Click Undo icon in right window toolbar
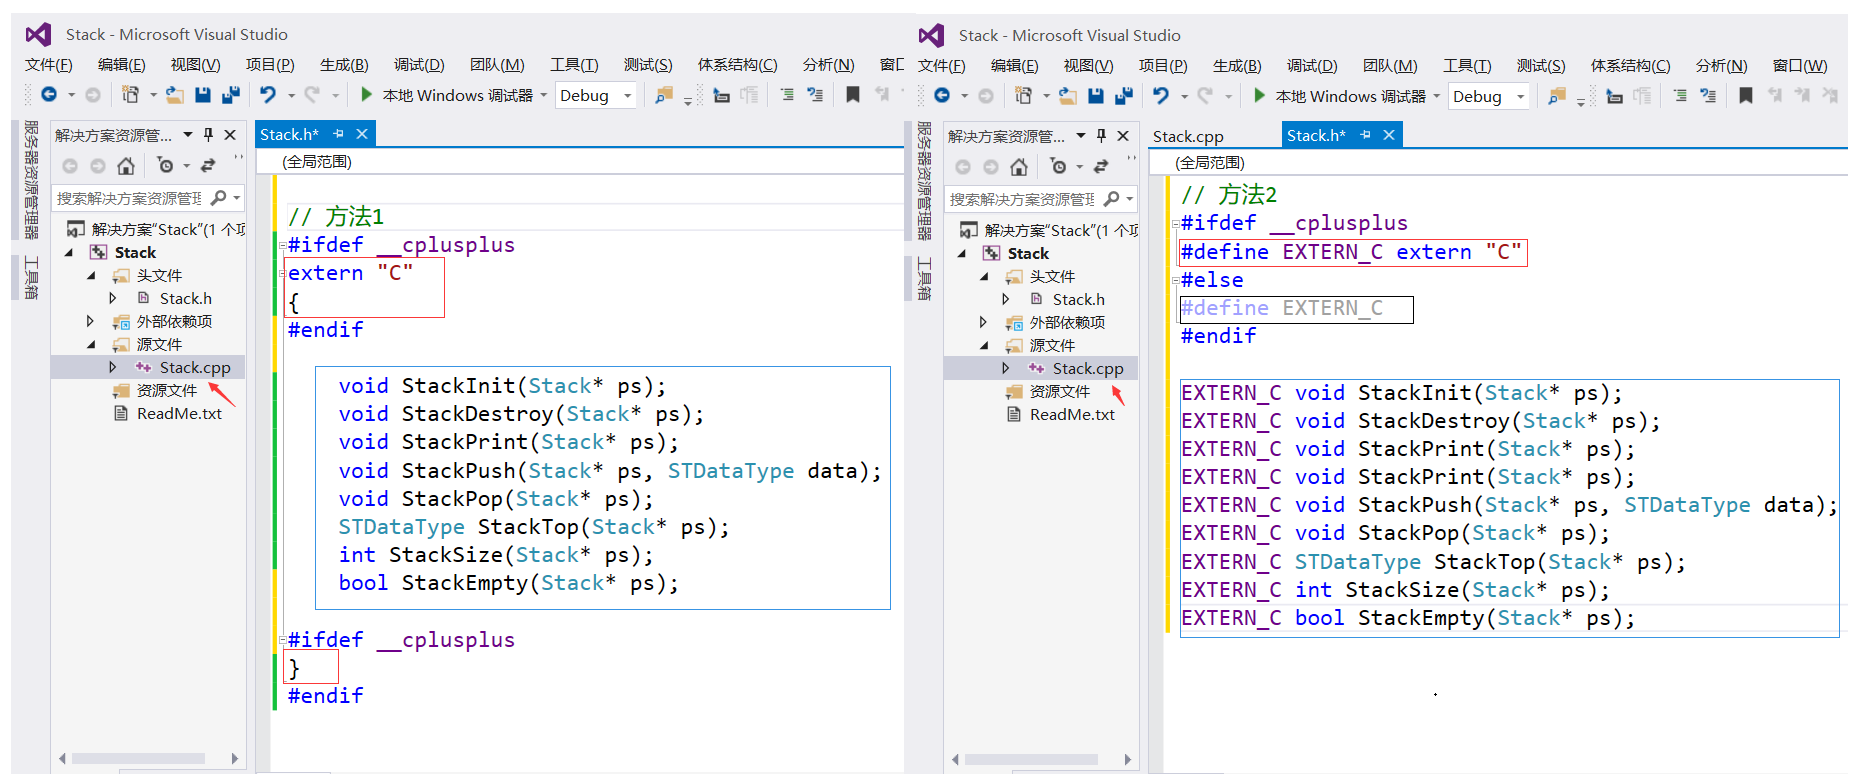Image resolution: width=1861 pixels, height=783 pixels. tap(1161, 95)
